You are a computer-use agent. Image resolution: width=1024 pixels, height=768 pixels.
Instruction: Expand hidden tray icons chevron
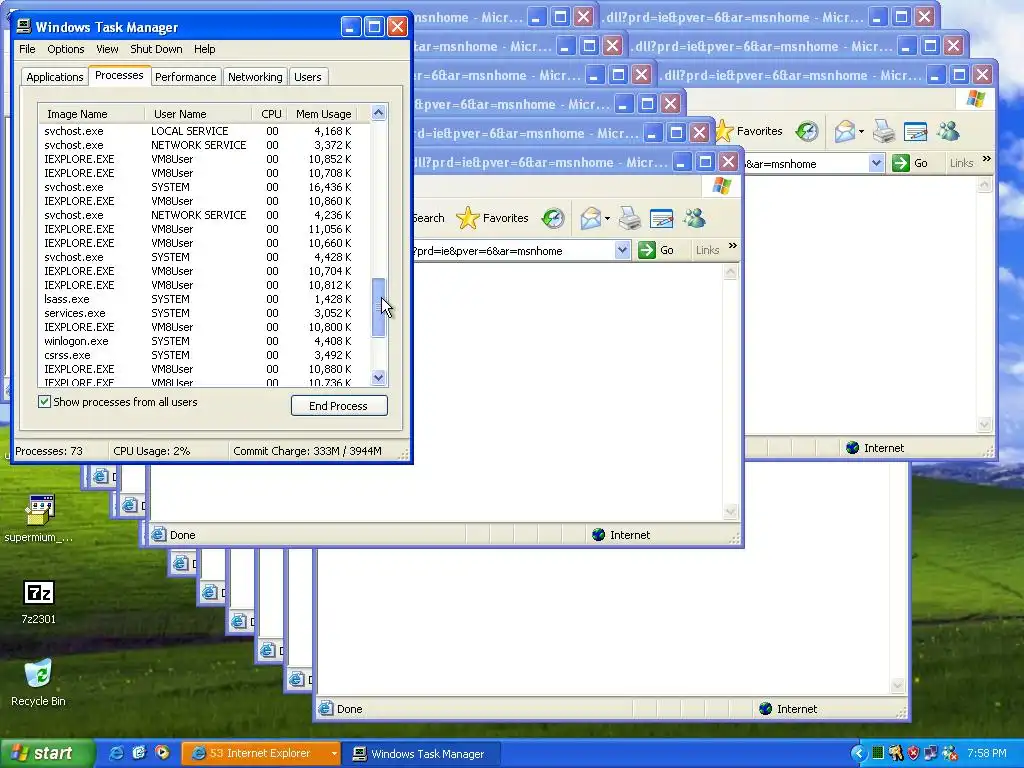click(858, 753)
